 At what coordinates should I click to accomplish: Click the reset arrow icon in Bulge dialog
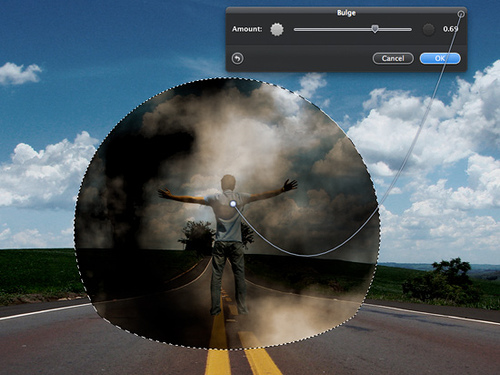coord(237,59)
